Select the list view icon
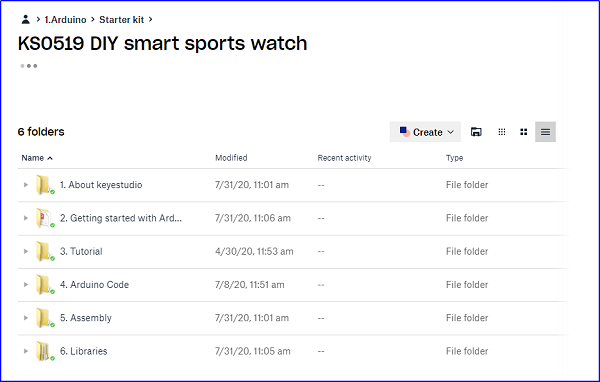 545,132
